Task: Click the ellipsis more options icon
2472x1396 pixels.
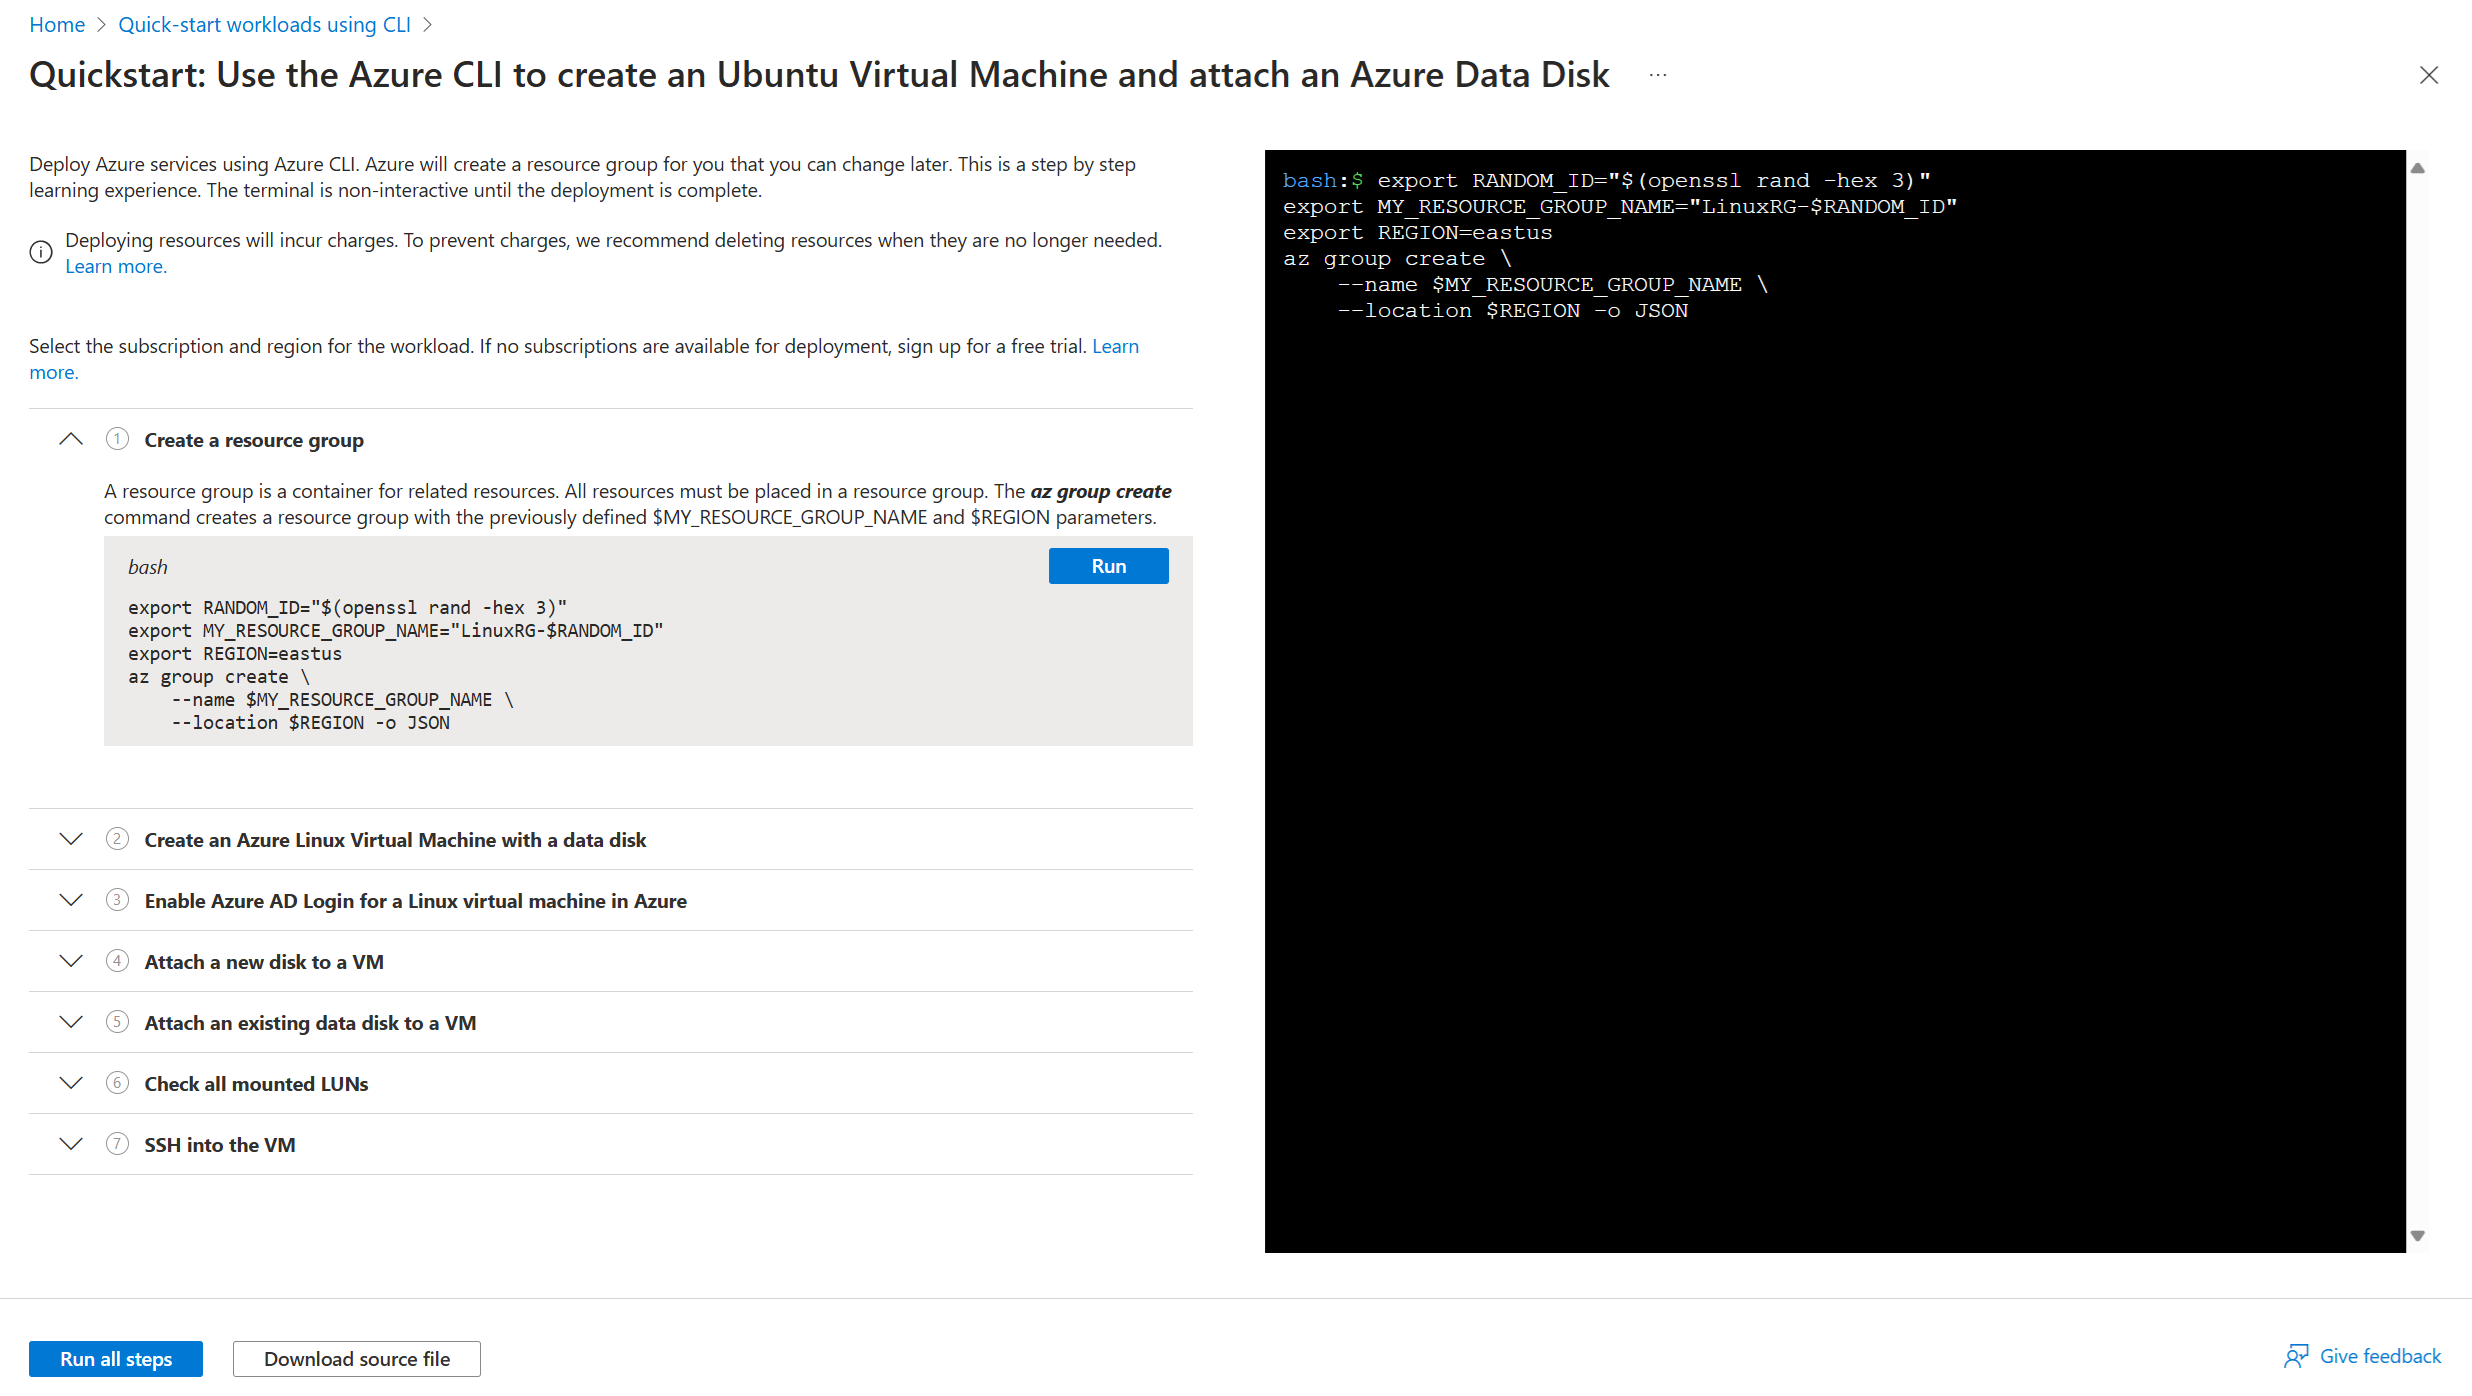Action: tap(1658, 75)
